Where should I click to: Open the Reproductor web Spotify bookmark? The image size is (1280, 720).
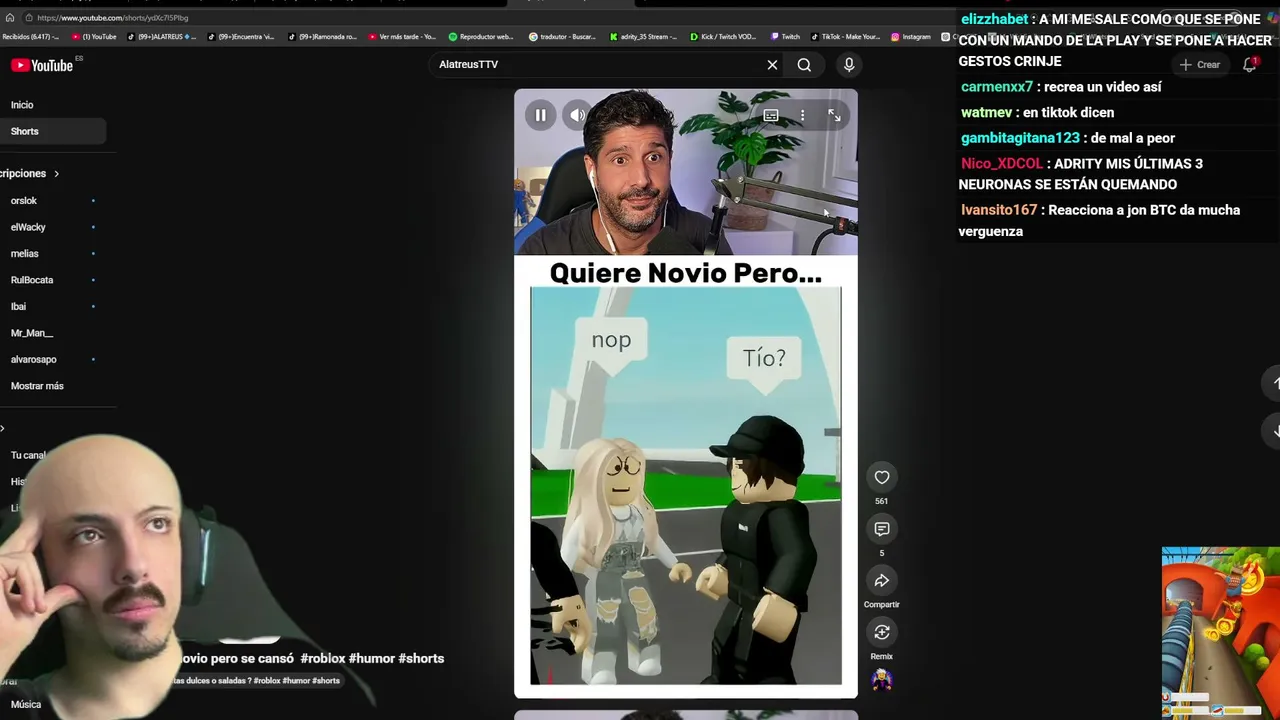tap(482, 37)
